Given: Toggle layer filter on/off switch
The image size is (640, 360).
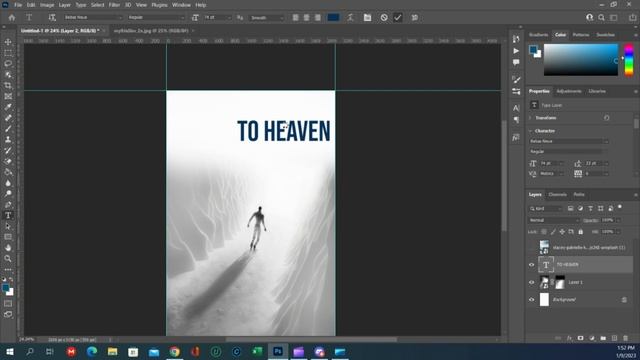Looking at the screenshot, I should (x=620, y=207).
